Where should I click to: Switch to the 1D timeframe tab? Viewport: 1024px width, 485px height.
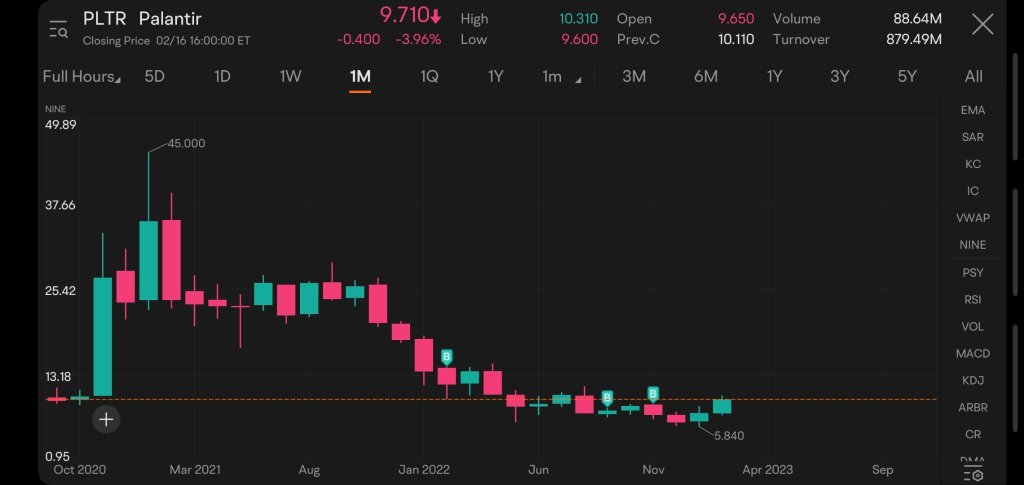point(222,76)
